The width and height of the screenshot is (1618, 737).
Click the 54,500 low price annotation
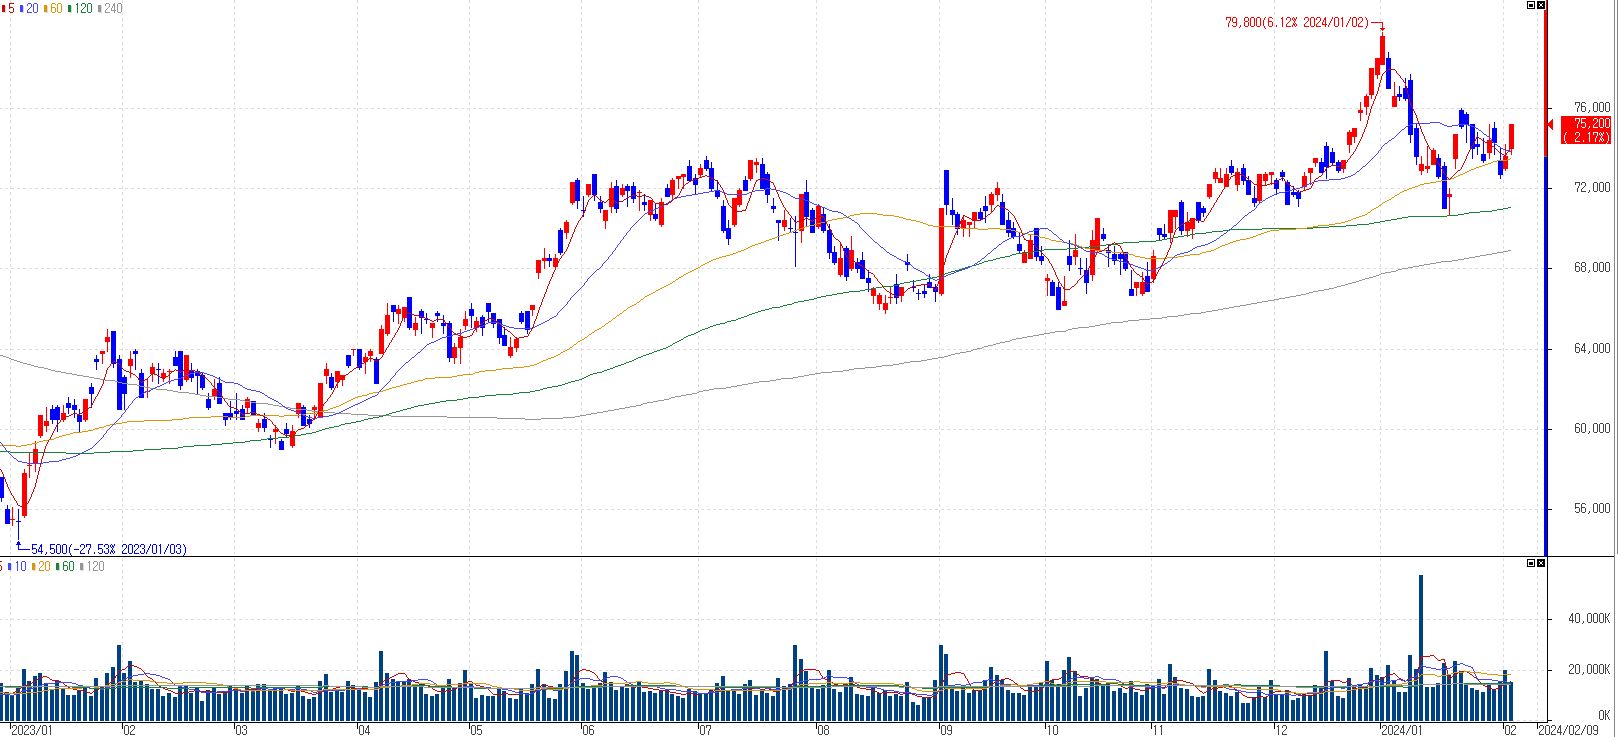109,549
